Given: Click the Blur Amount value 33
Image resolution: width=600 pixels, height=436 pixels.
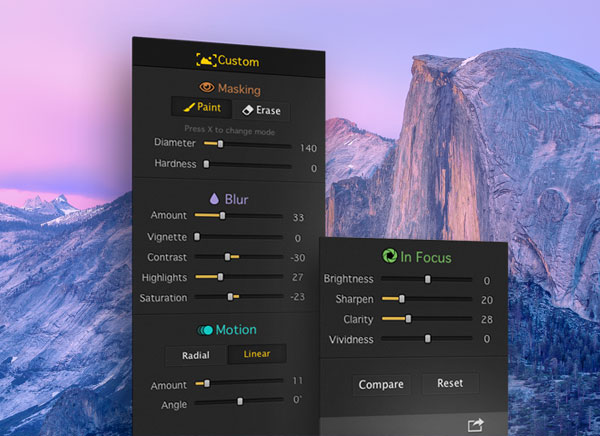Looking at the screenshot, I should (298, 217).
